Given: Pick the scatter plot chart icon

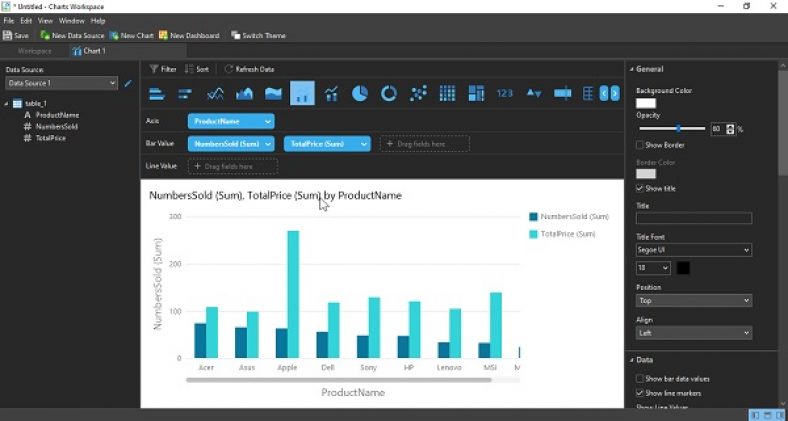Looking at the screenshot, I should 418,93.
